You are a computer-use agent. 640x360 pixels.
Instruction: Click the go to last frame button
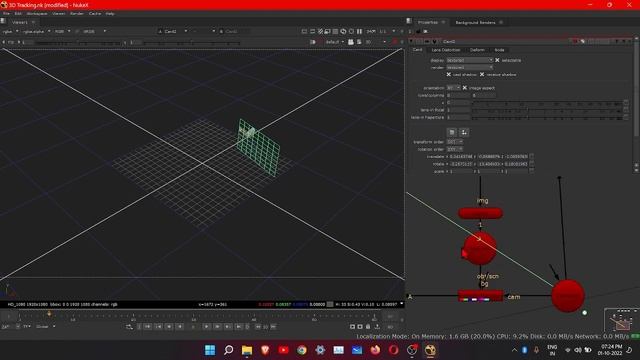[239, 327]
